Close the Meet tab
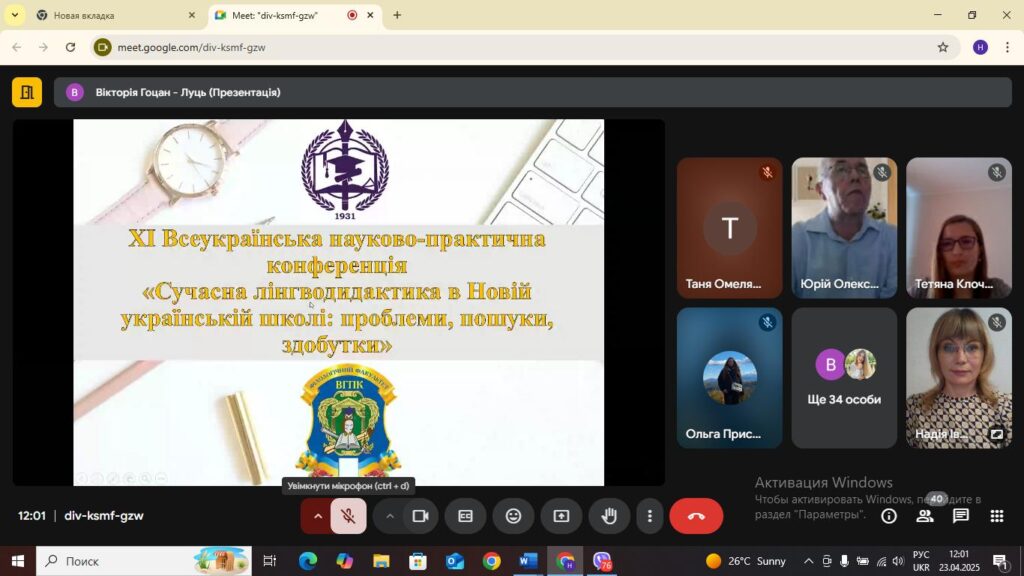 (370, 15)
